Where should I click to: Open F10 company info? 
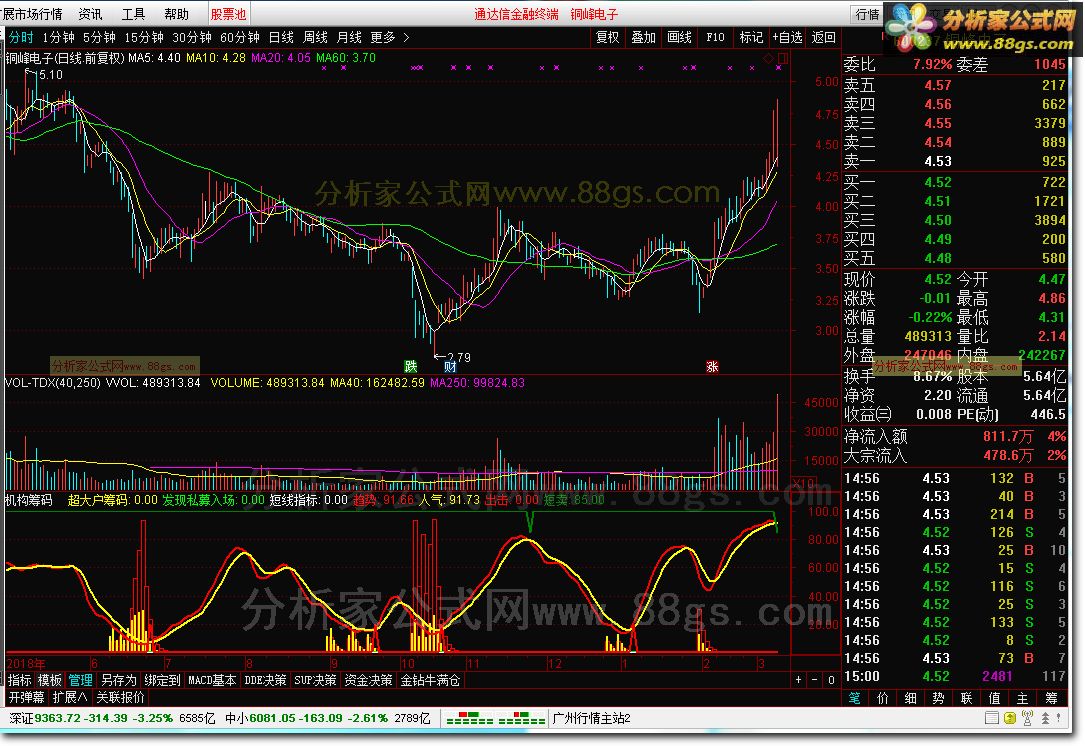[715, 37]
